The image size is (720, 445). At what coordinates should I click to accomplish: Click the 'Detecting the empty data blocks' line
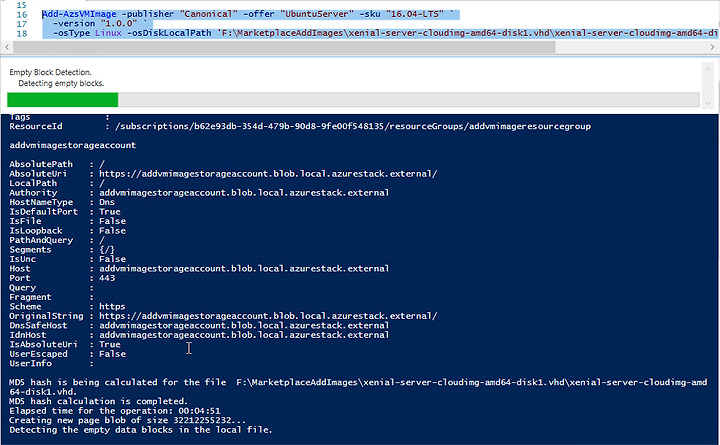[x=141, y=430]
